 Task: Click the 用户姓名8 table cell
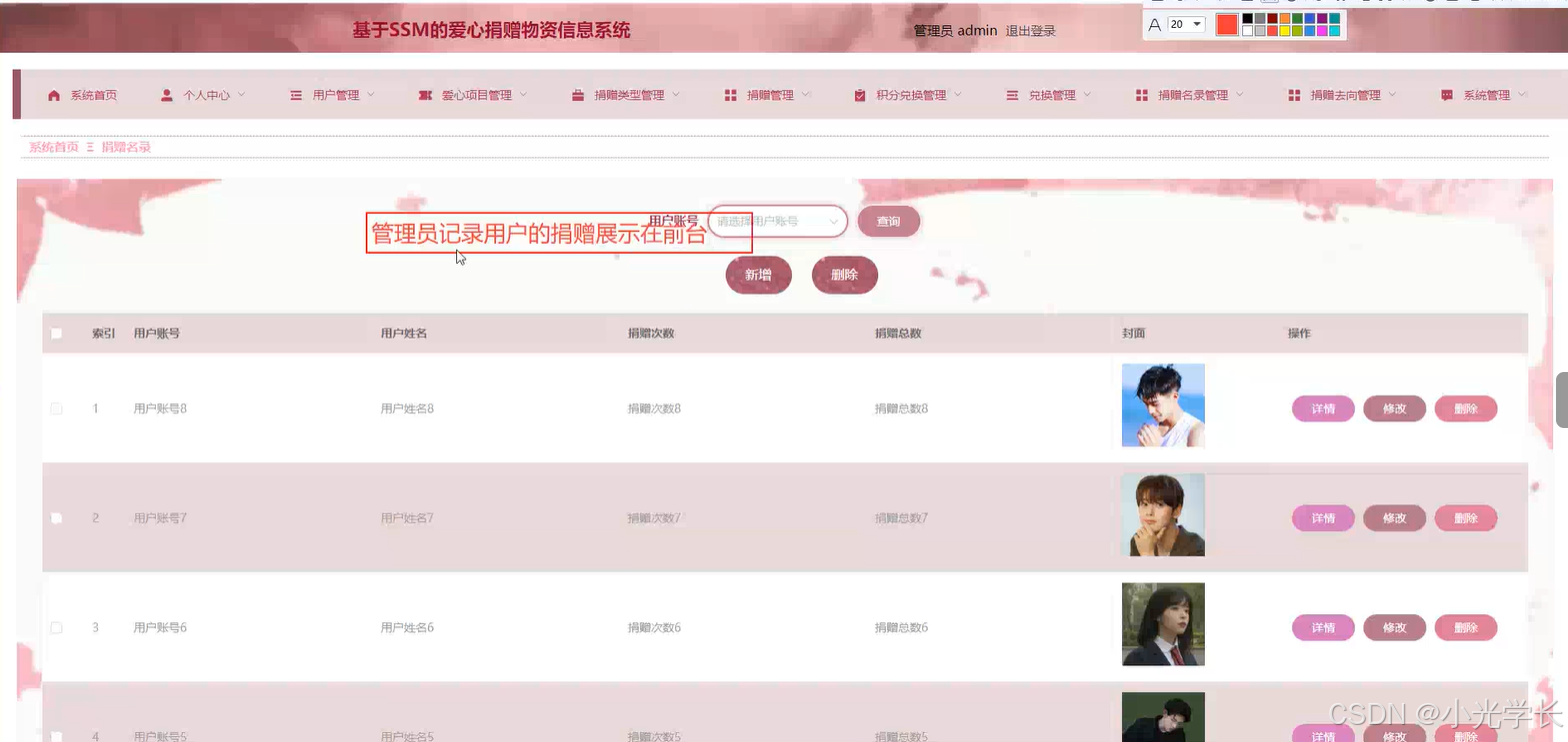(407, 408)
